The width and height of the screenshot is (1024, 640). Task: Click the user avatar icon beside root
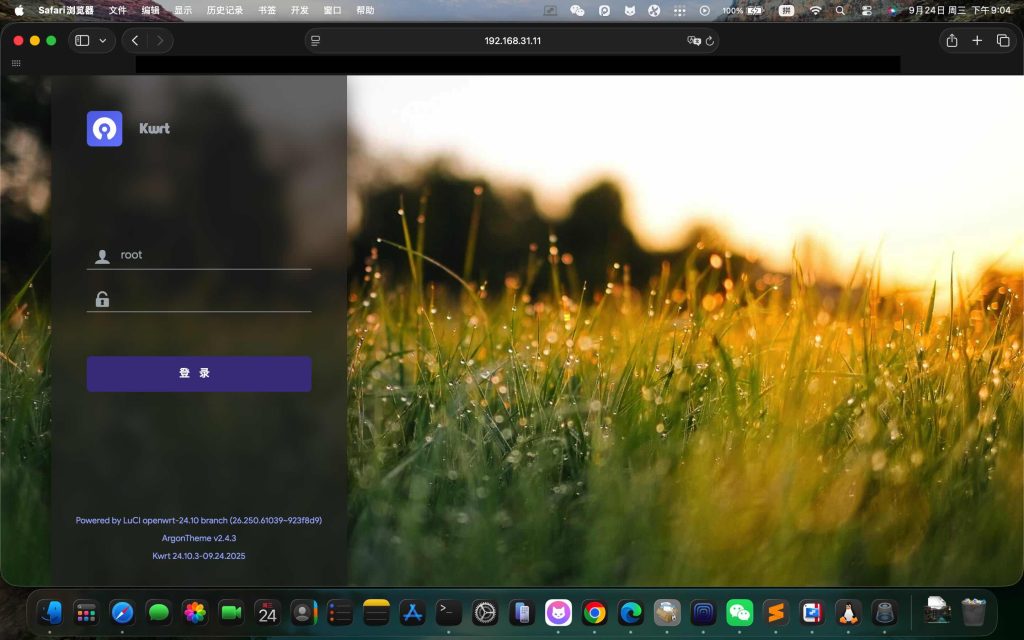point(102,256)
